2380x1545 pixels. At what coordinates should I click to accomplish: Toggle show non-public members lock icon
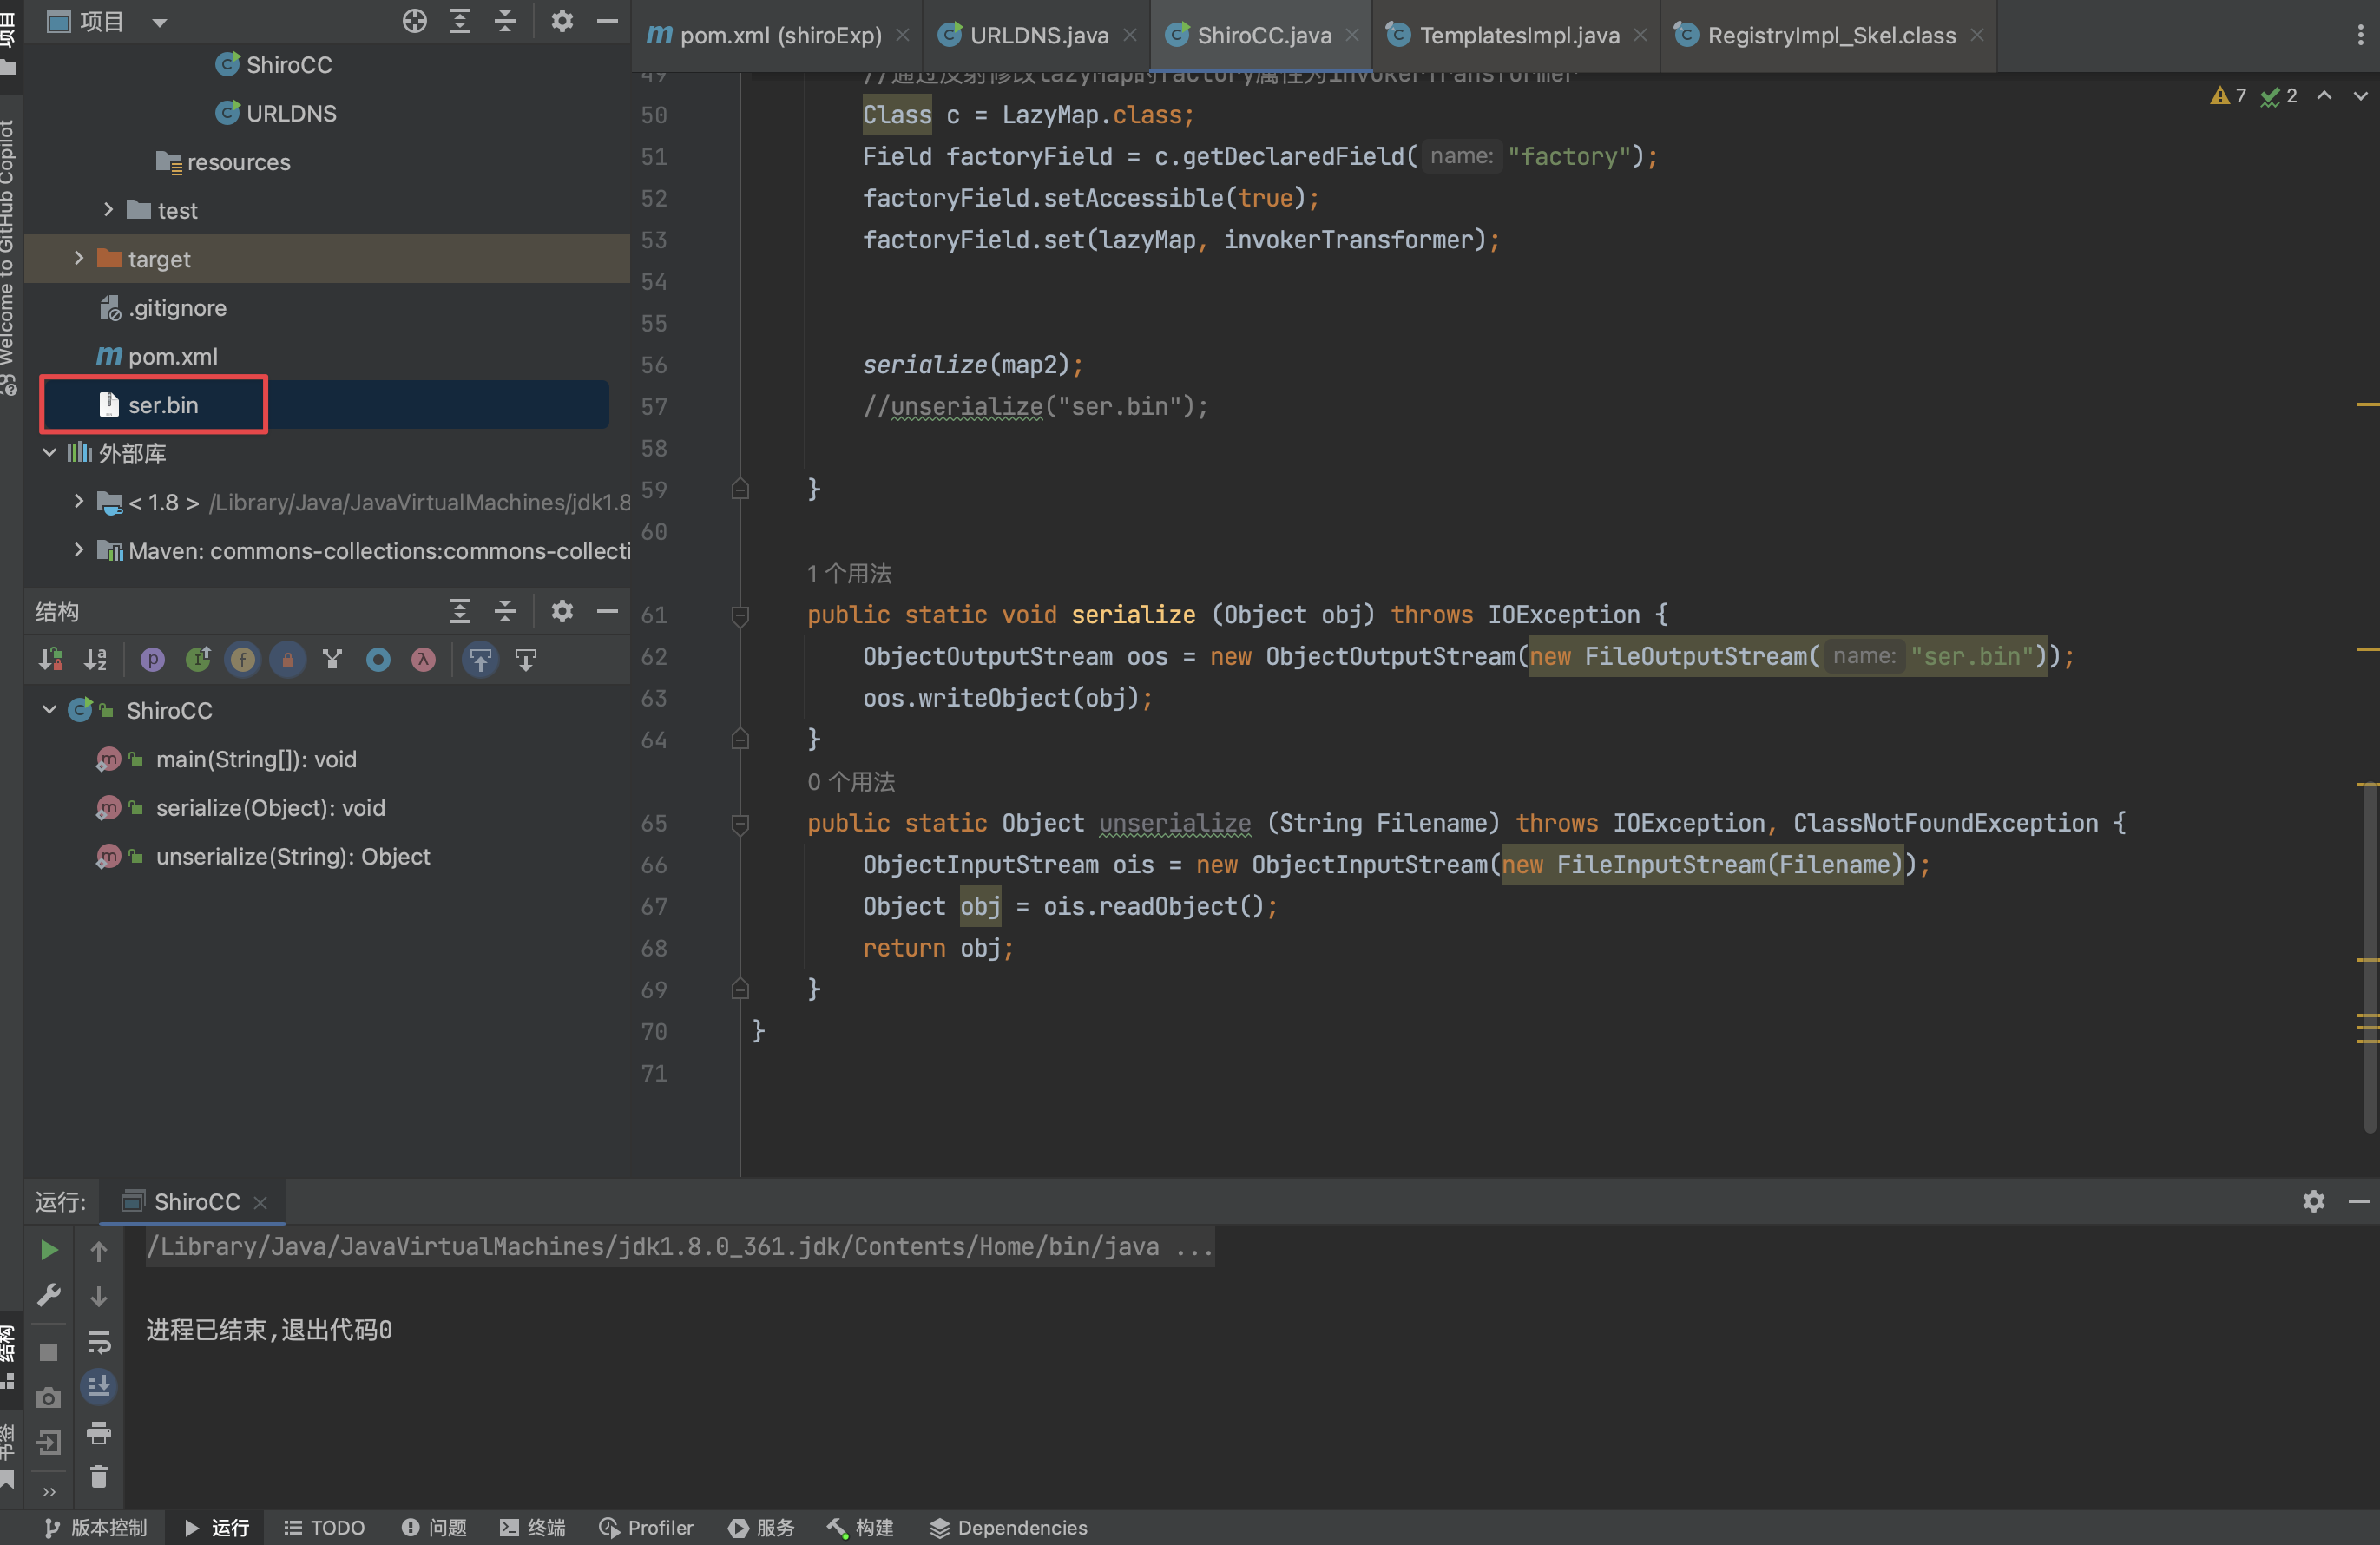pos(287,659)
